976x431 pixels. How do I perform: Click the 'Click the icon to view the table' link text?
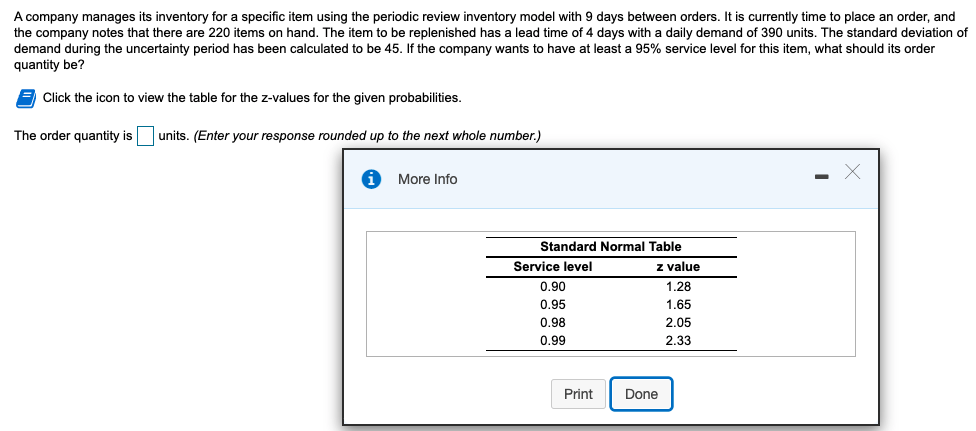click(x=252, y=98)
